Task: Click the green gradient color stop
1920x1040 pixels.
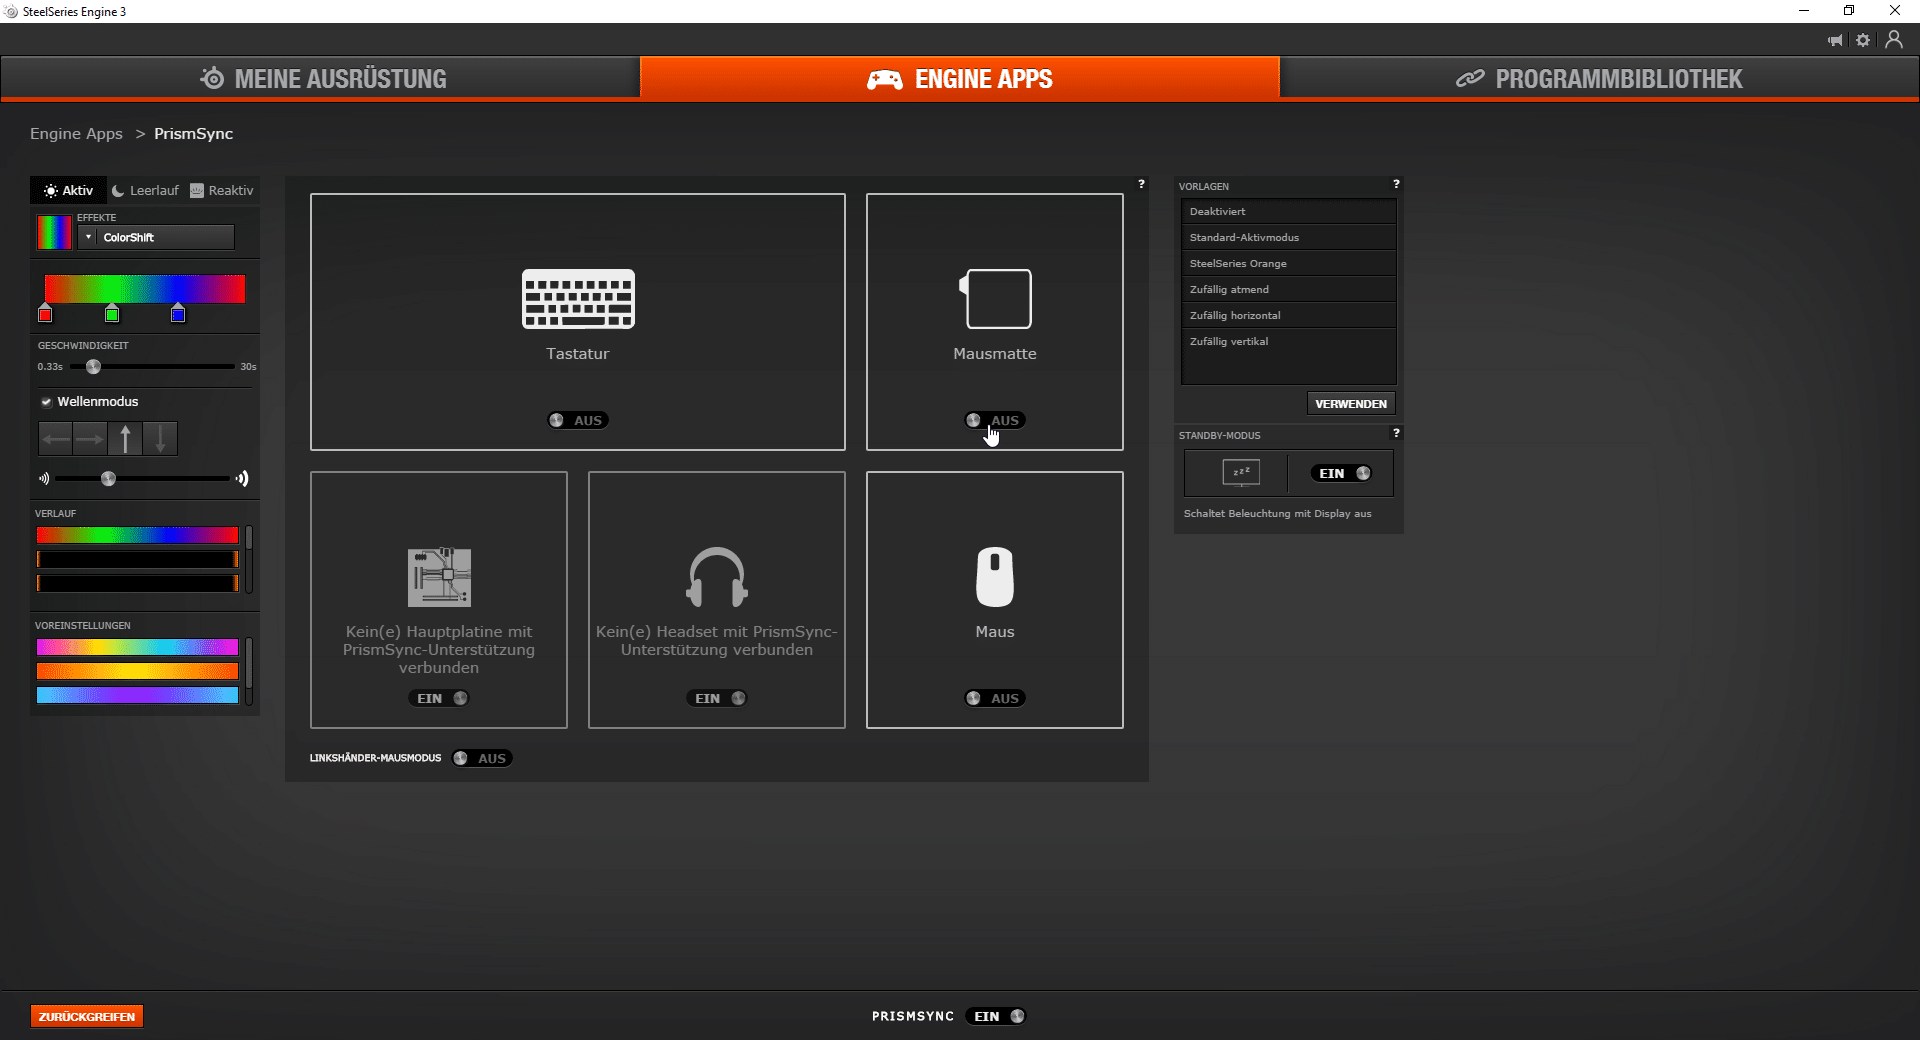Action: pyautogui.click(x=112, y=315)
